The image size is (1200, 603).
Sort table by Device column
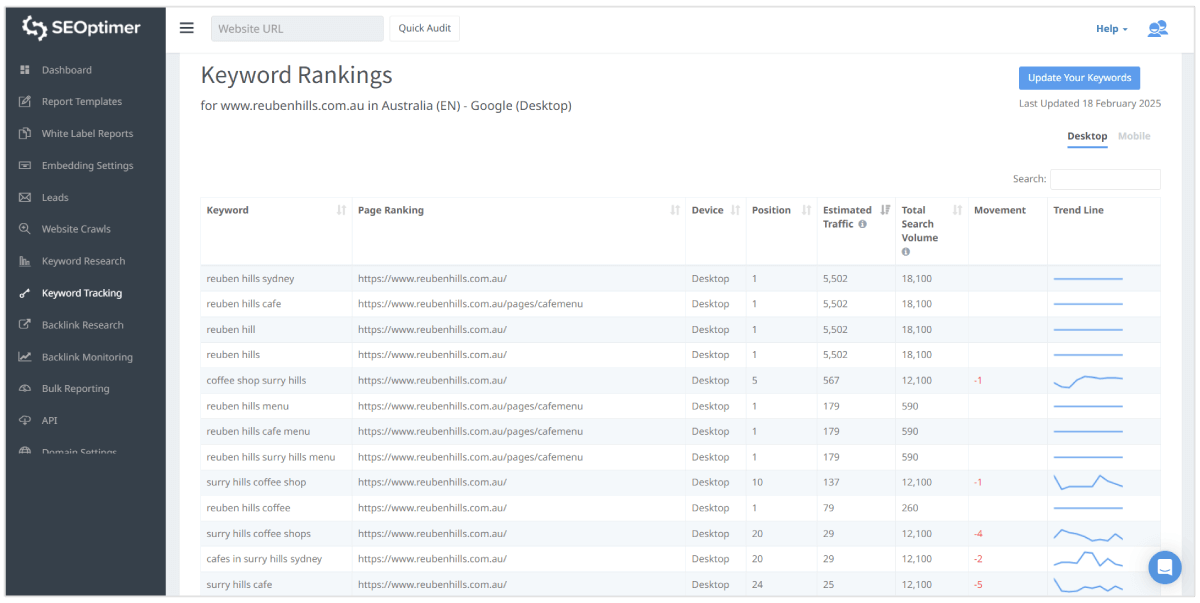pyautogui.click(x=735, y=210)
